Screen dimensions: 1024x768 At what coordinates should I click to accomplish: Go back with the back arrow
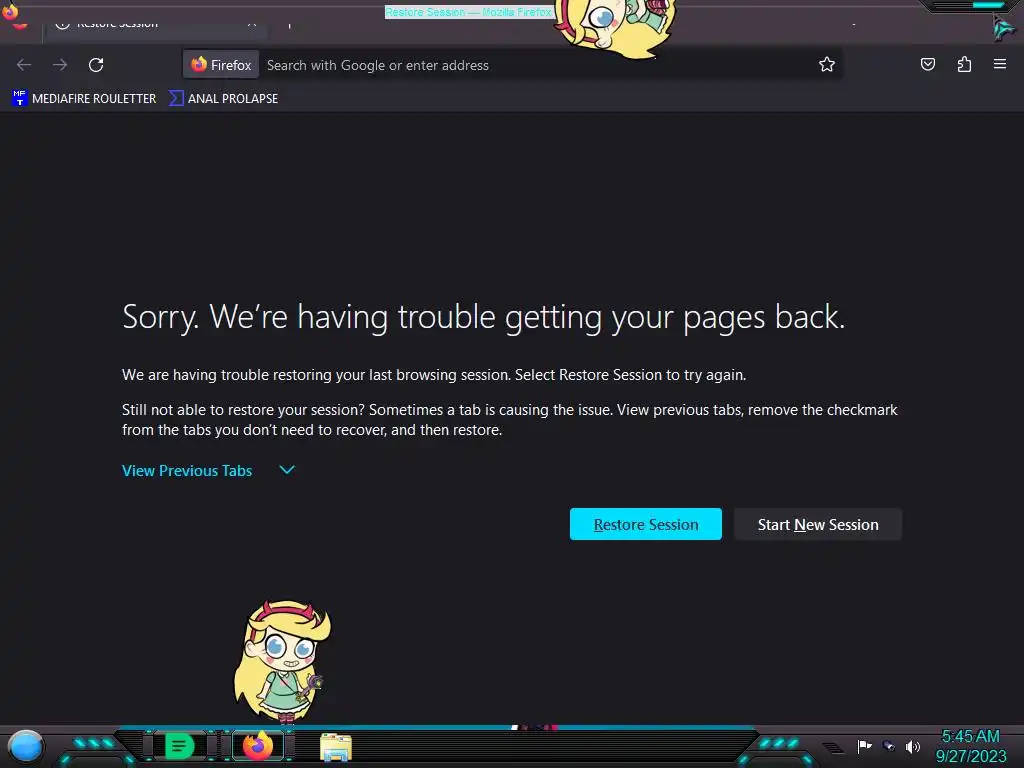[24, 65]
